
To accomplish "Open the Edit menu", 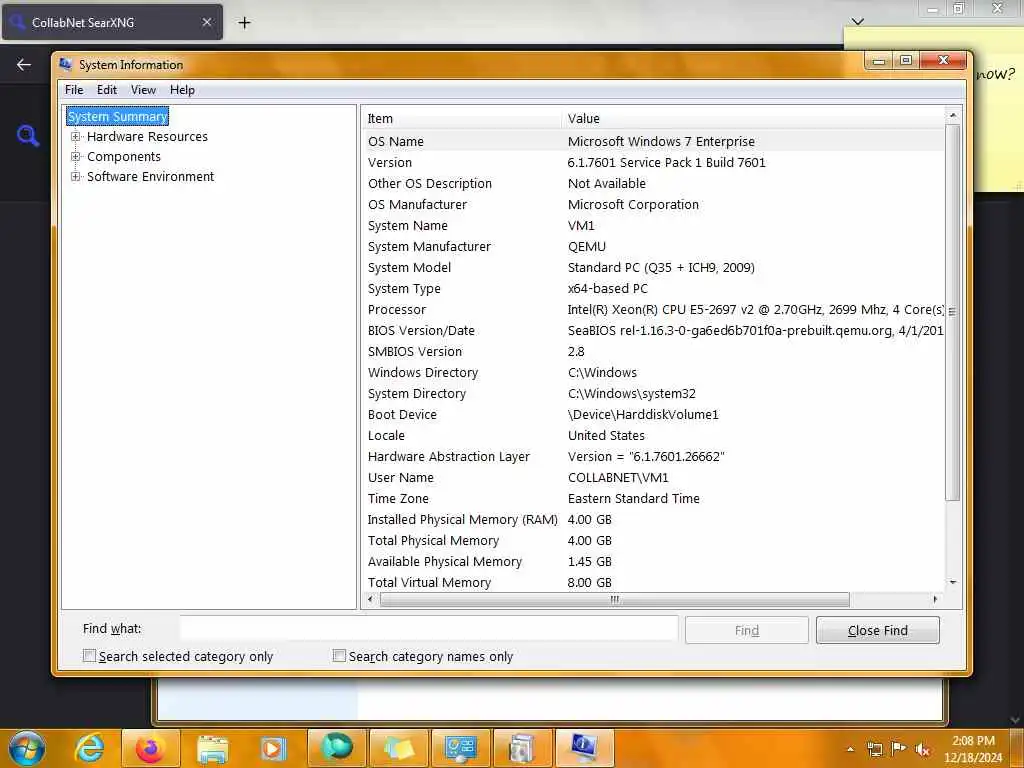I will [106, 90].
